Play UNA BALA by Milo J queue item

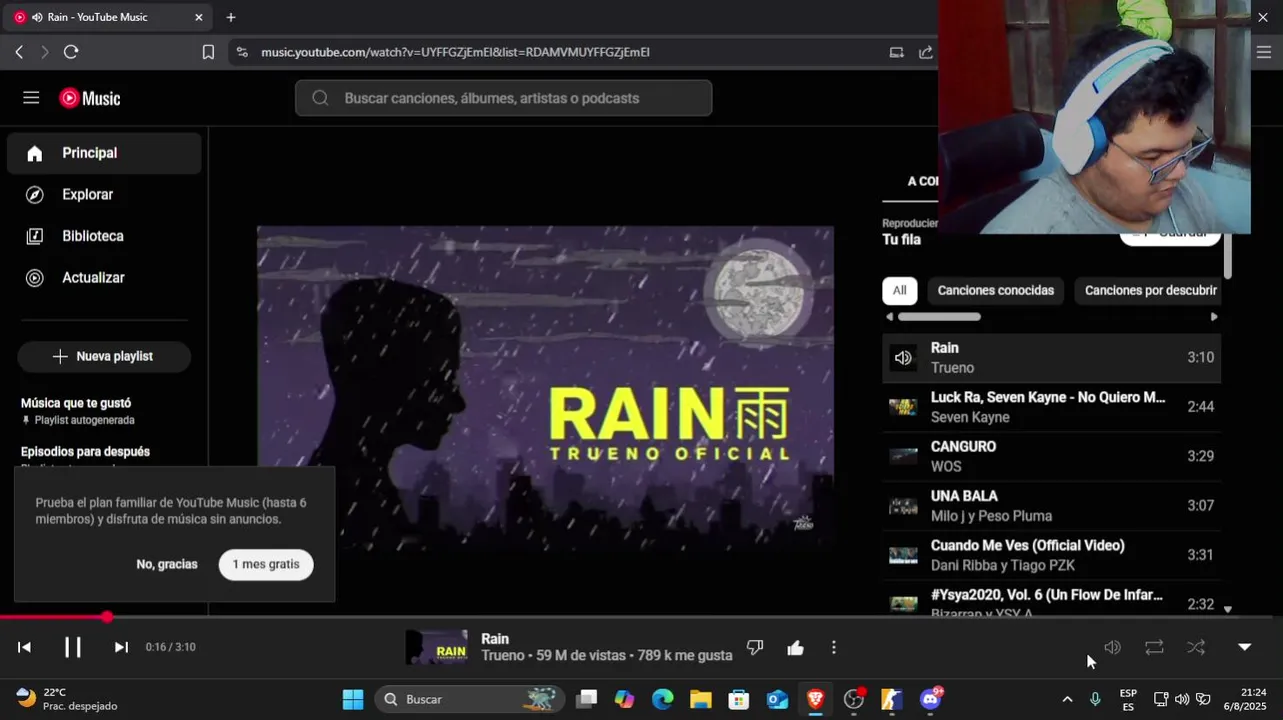1051,506
